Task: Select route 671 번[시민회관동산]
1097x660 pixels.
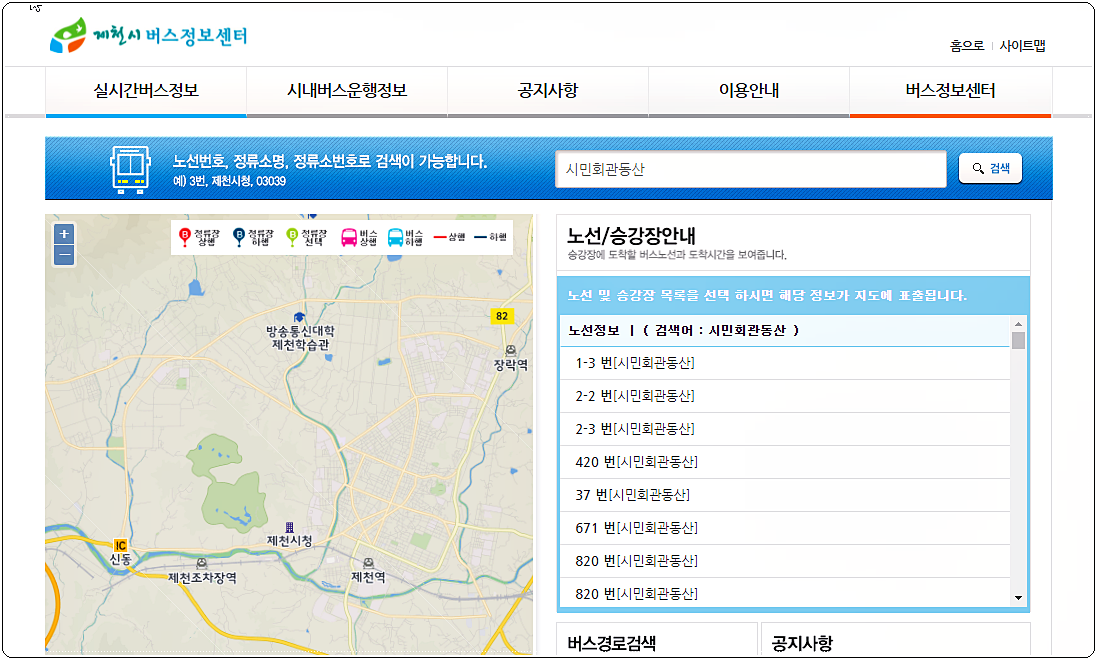Action: point(785,528)
